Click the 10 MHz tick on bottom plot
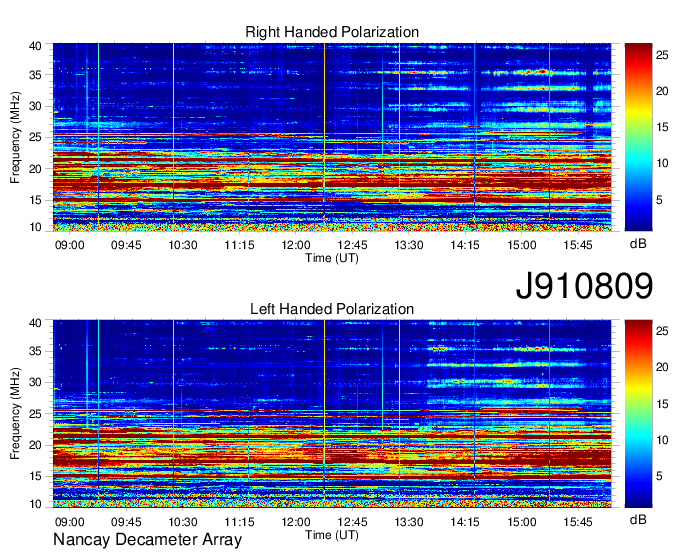 pyautogui.click(x=35, y=504)
